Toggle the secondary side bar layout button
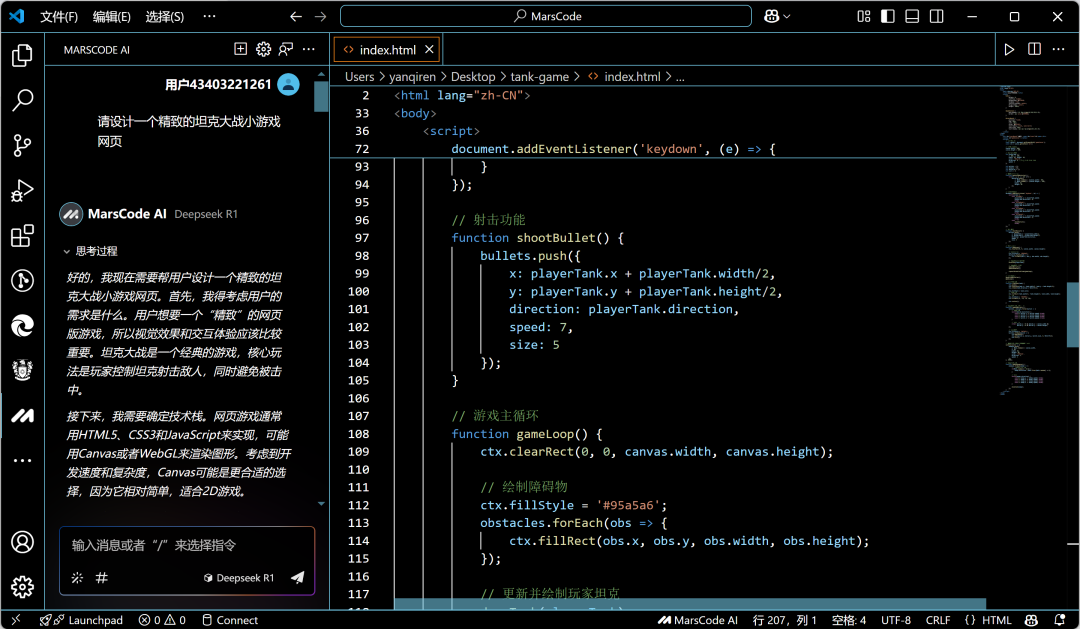 click(935, 16)
